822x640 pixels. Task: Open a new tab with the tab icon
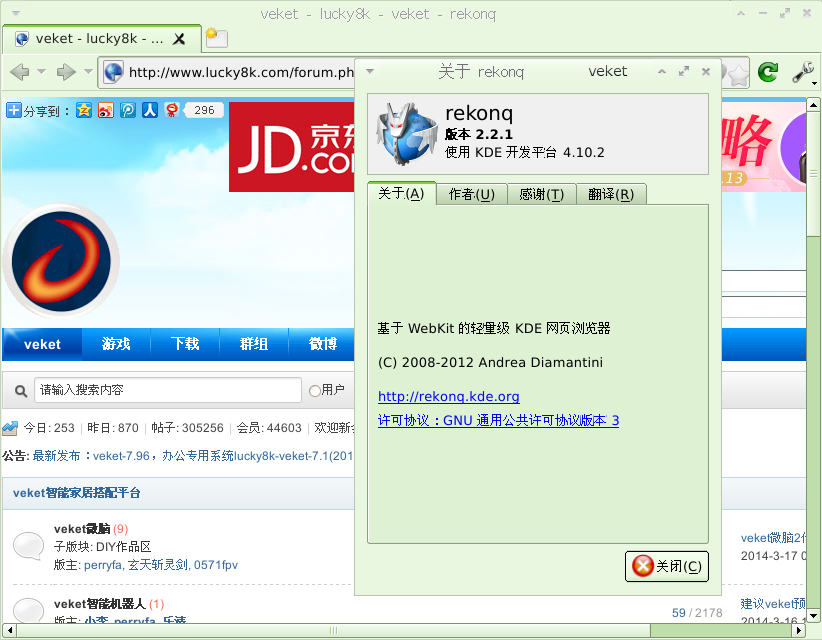217,38
